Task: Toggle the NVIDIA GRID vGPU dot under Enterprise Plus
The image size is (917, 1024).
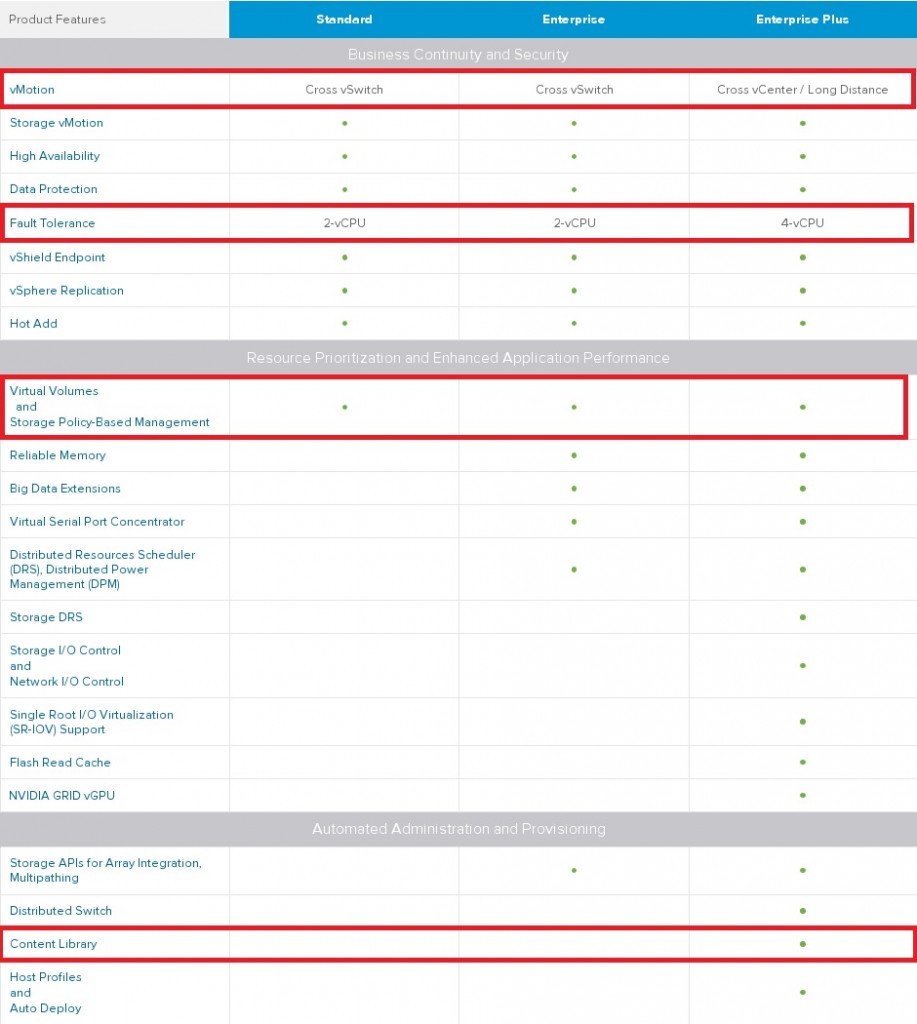Action: [802, 795]
